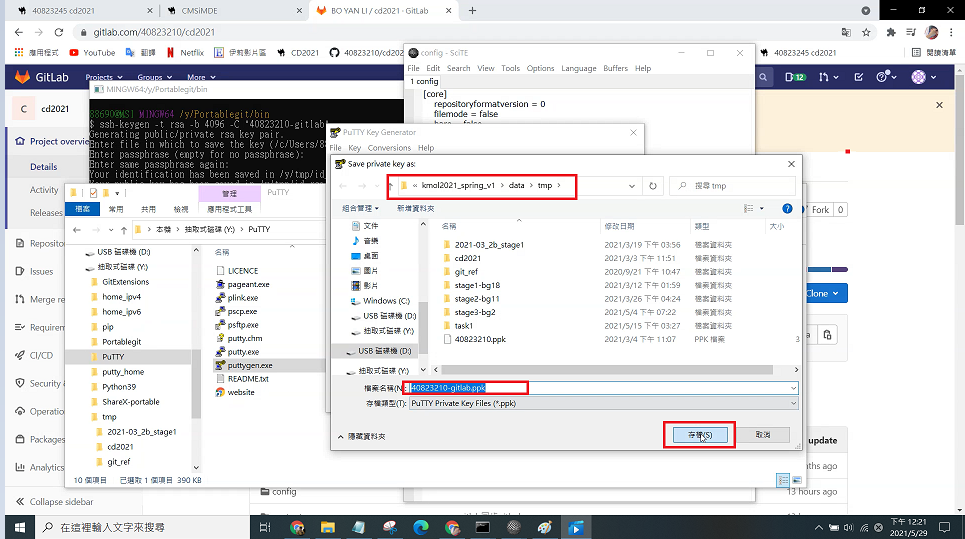The image size is (965, 539).
Task: Click the search tmp field
Action: coord(732,186)
